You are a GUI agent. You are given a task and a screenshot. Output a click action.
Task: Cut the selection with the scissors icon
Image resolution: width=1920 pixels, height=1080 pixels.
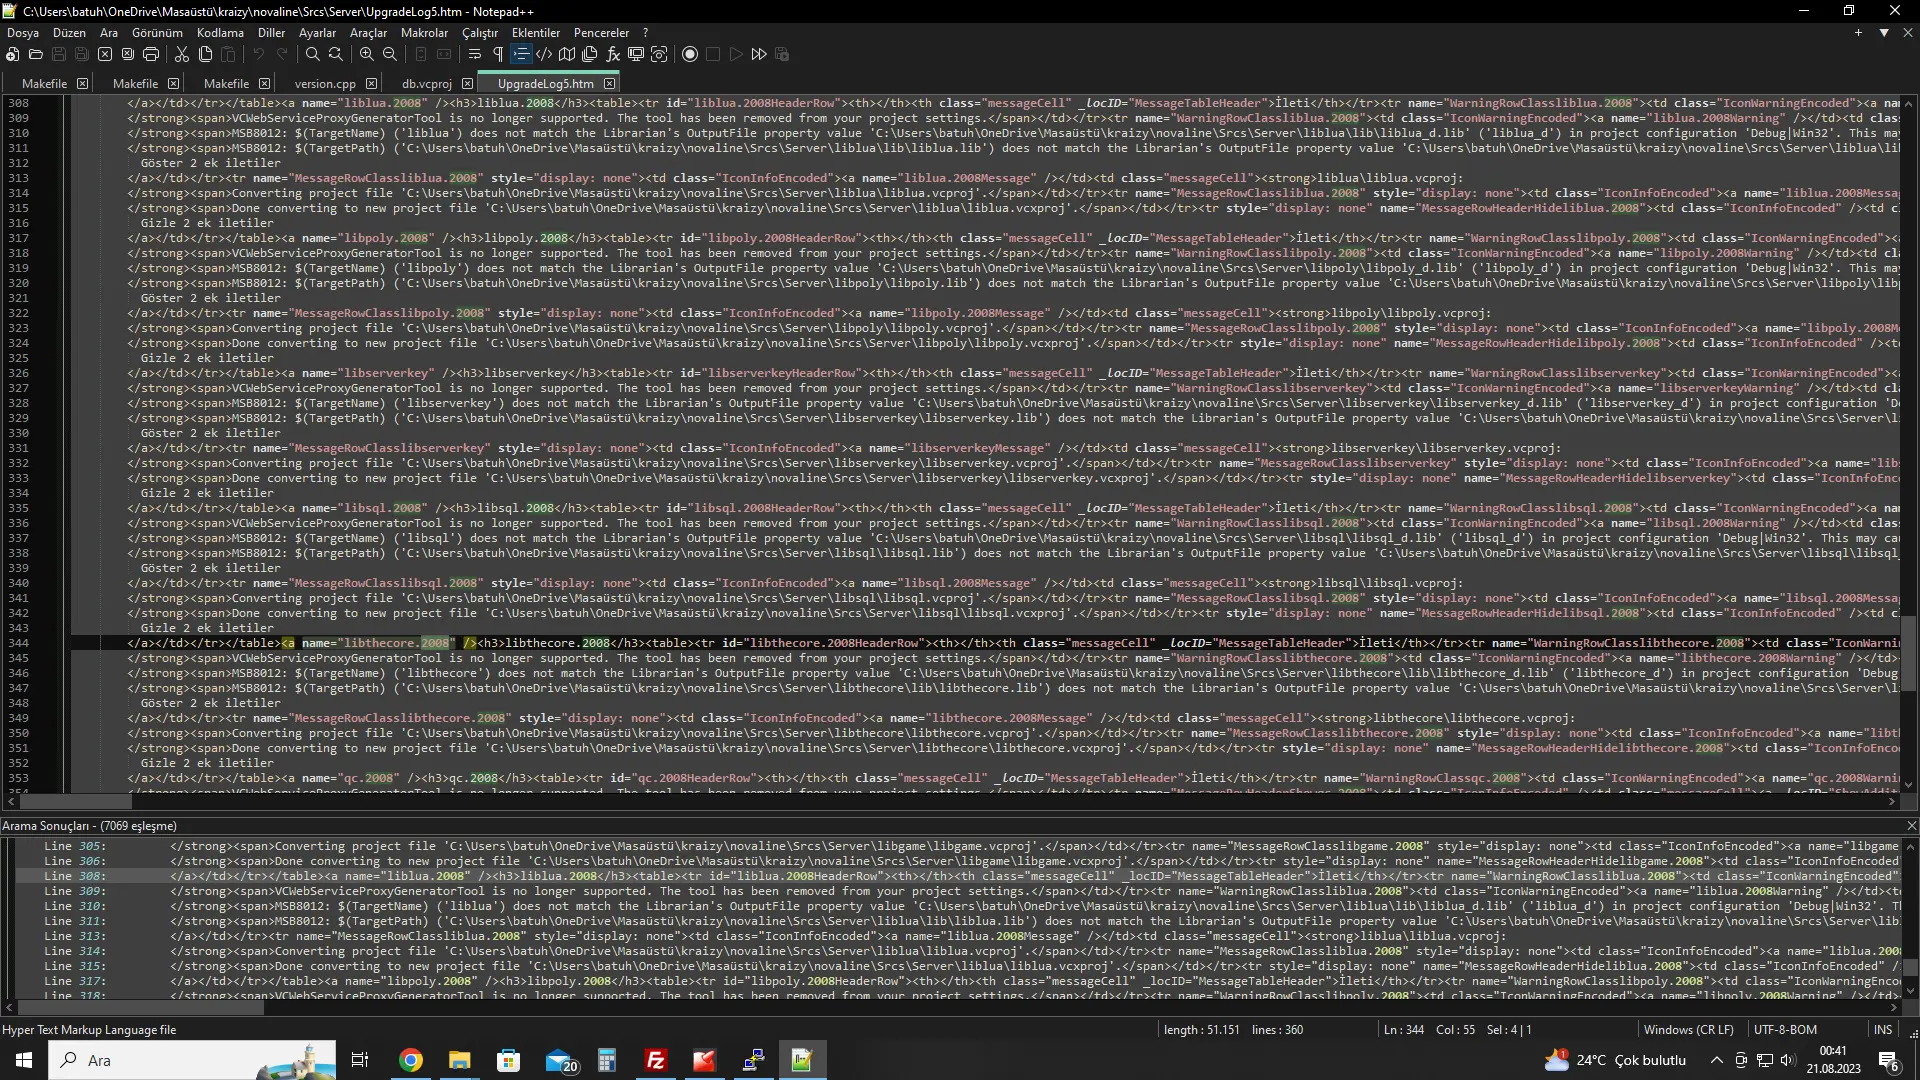click(x=182, y=54)
